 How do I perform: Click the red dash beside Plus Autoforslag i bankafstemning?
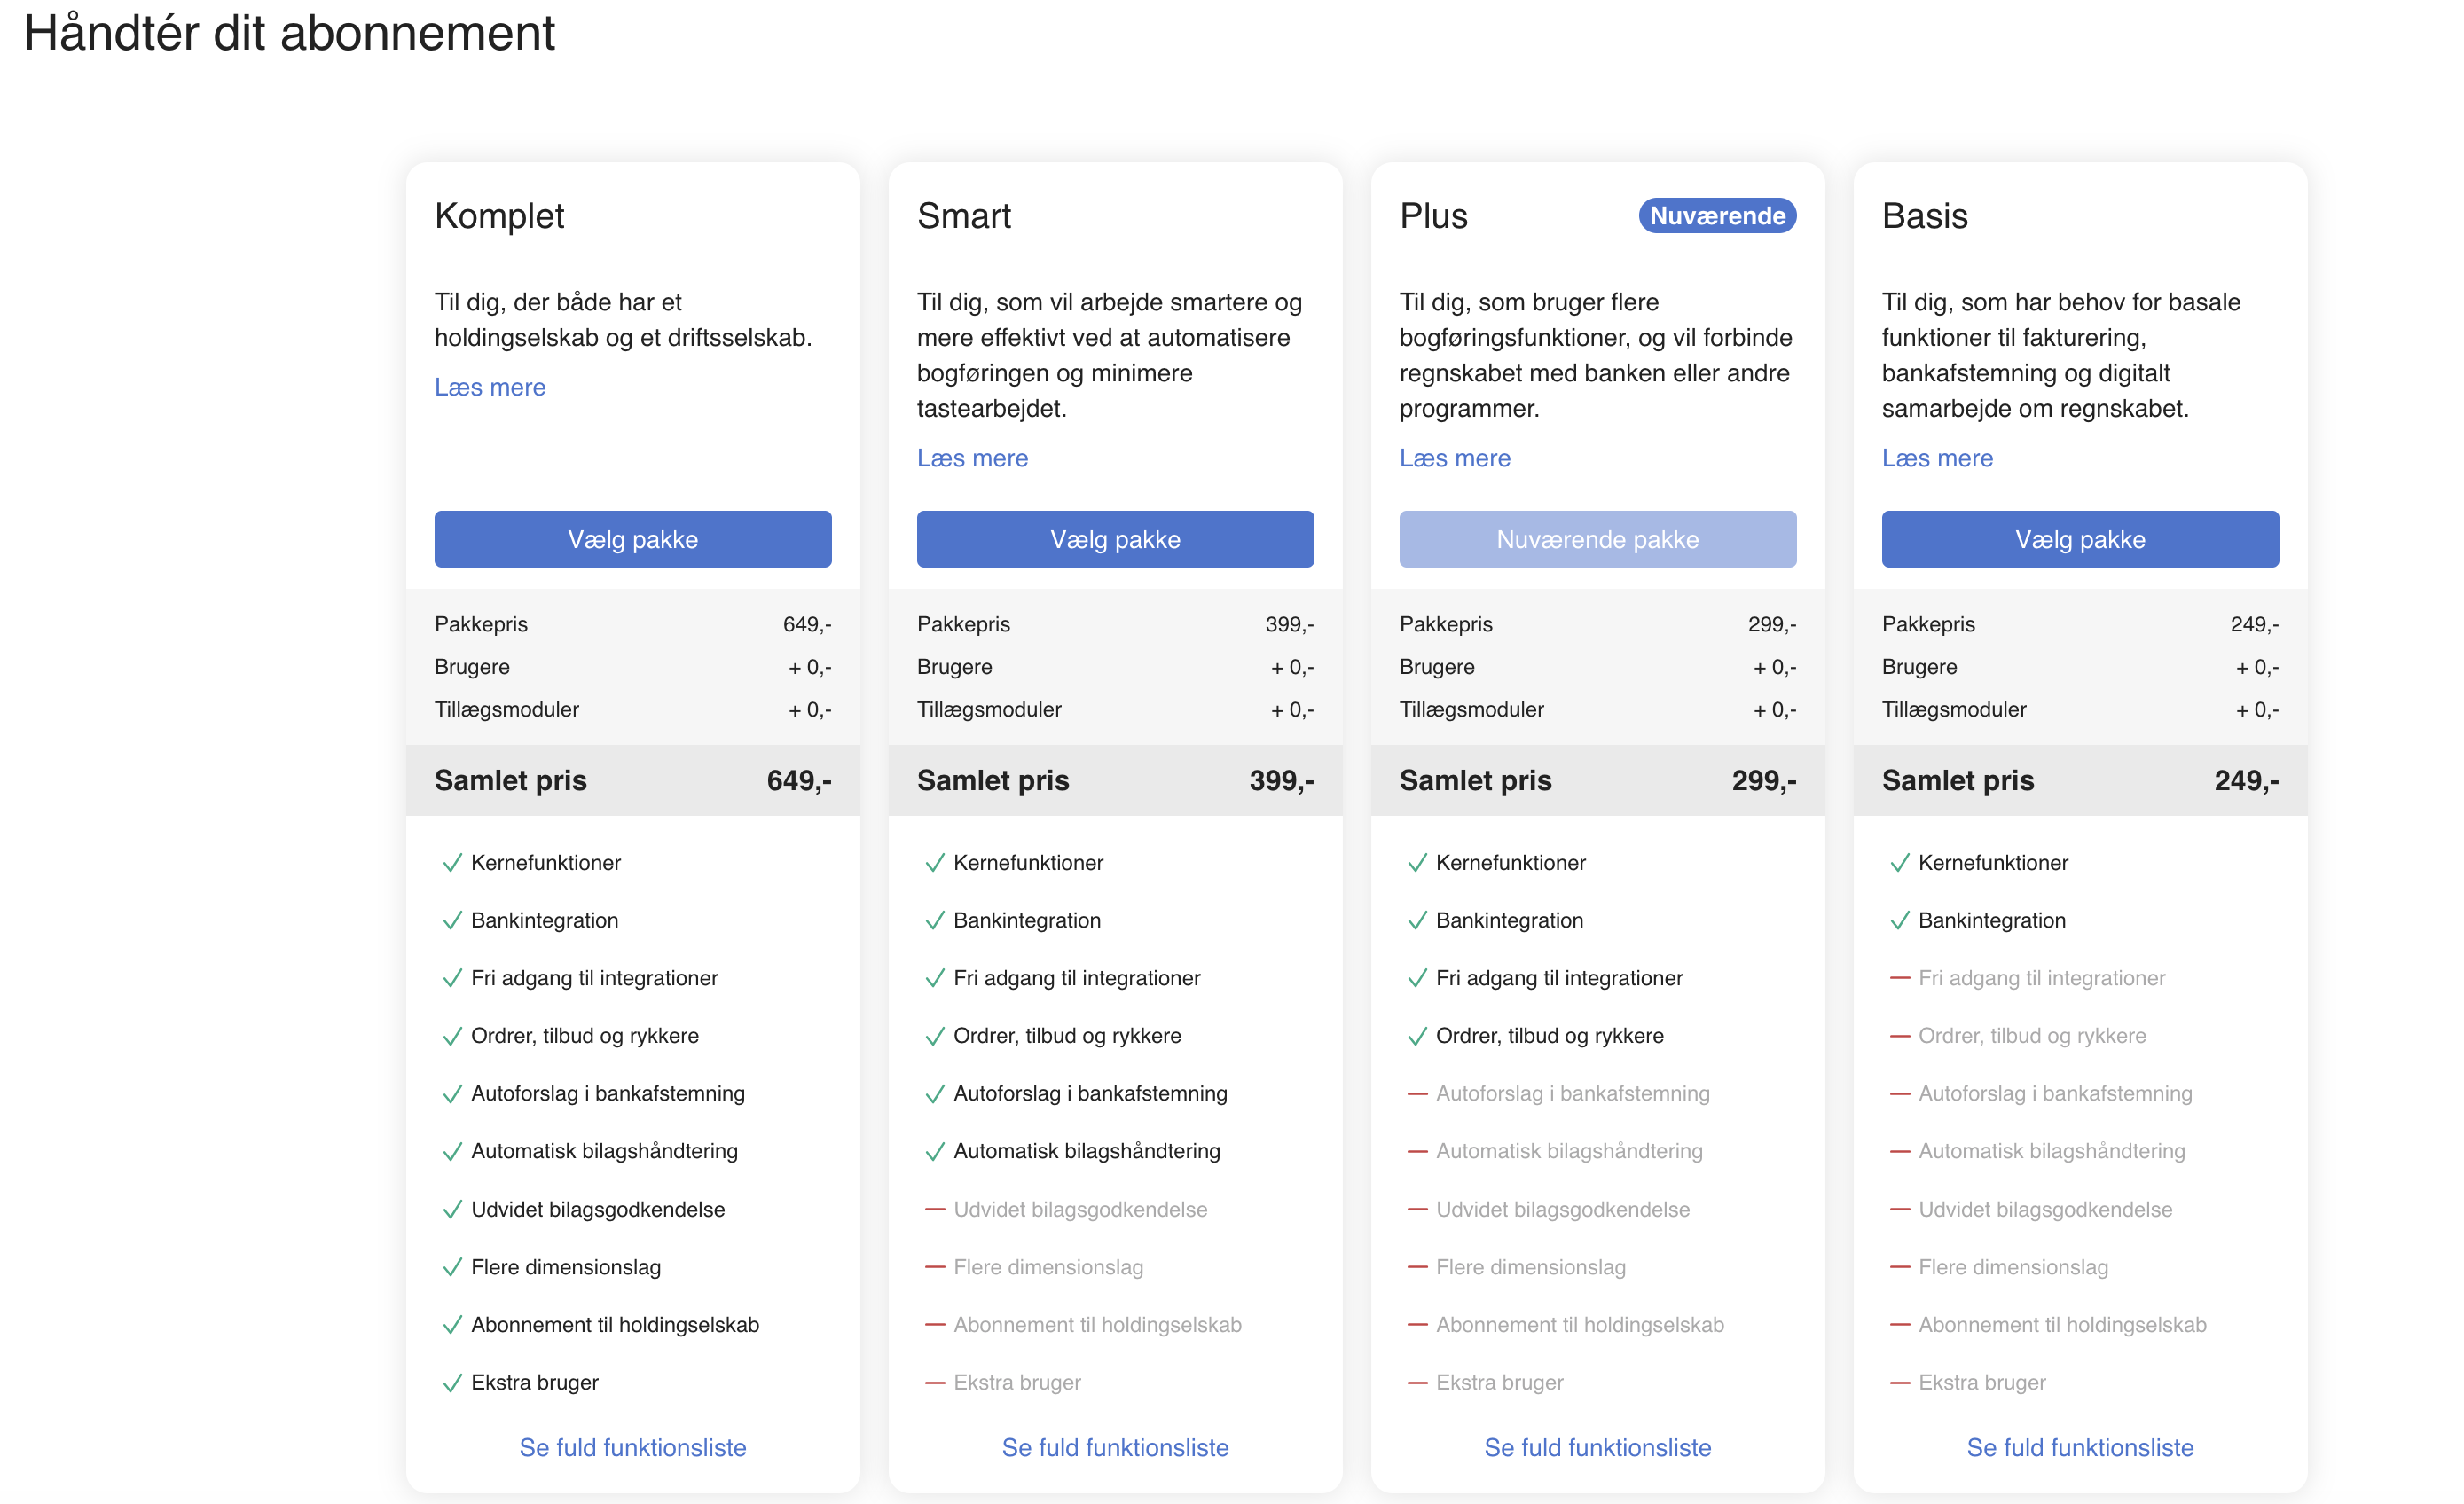pyautogui.click(x=1417, y=1094)
